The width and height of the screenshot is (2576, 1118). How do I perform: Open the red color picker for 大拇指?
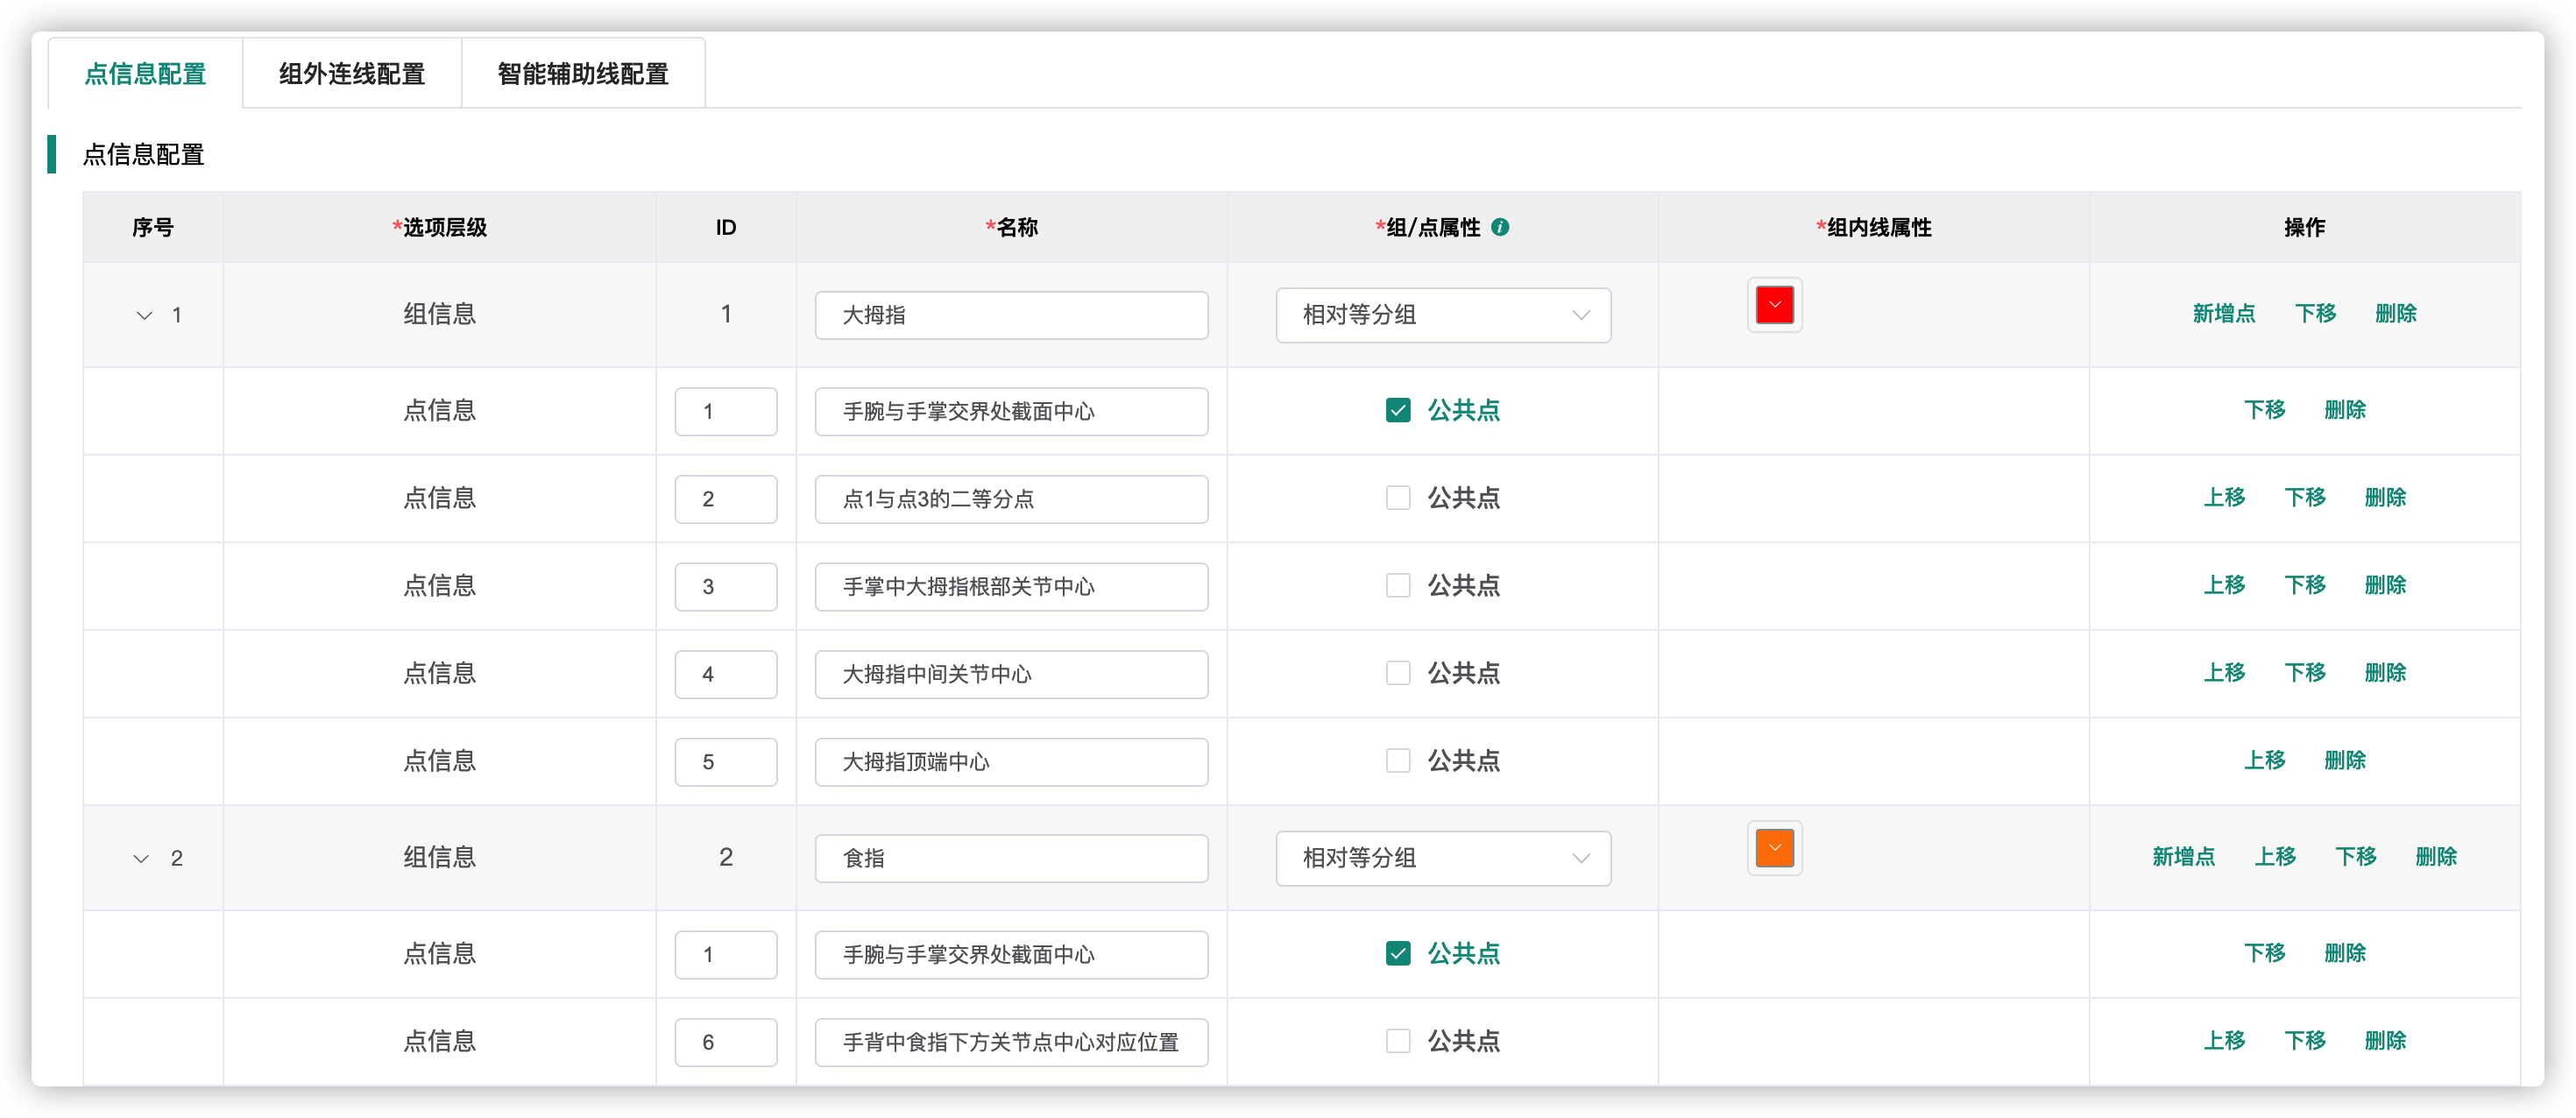1774,305
